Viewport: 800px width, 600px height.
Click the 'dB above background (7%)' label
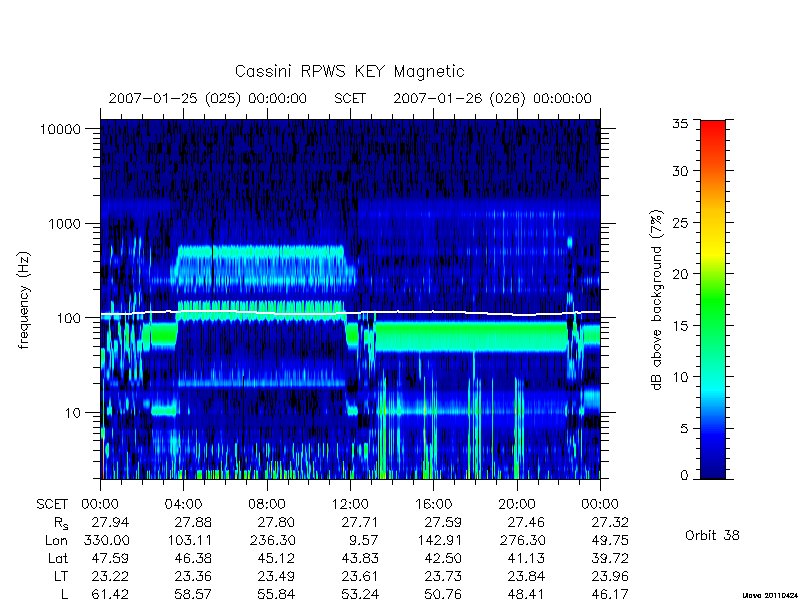tap(658, 300)
